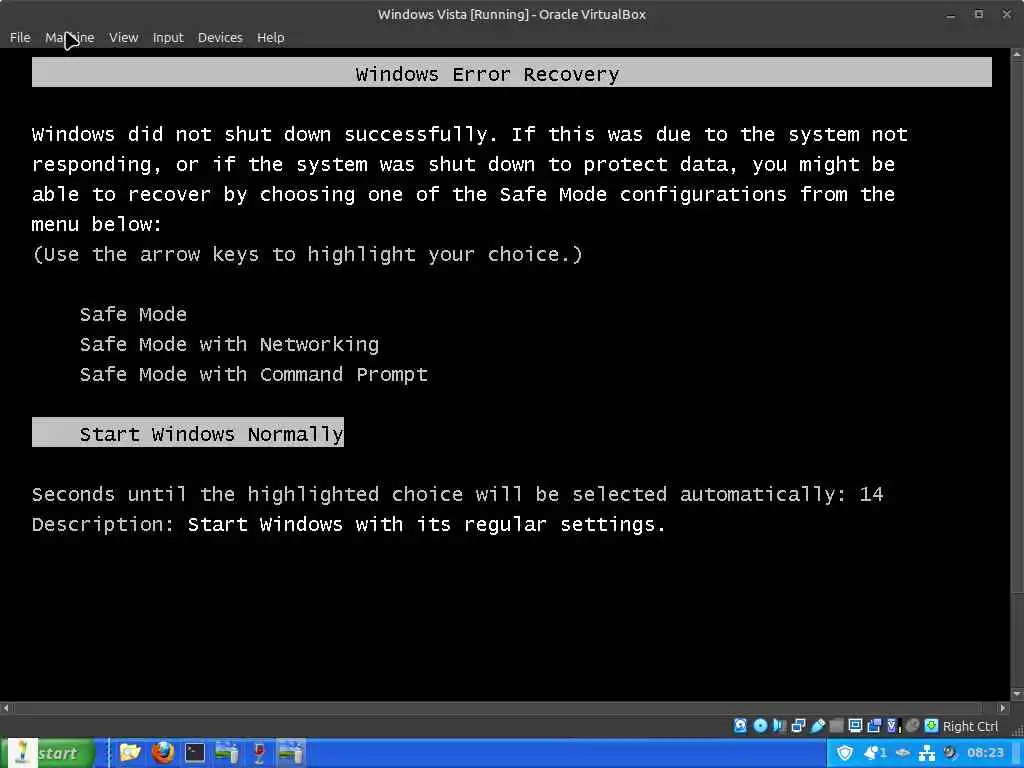Image resolution: width=1024 pixels, height=768 pixels.
Task: Click the removable drive tray icon
Action: [x=903, y=753]
